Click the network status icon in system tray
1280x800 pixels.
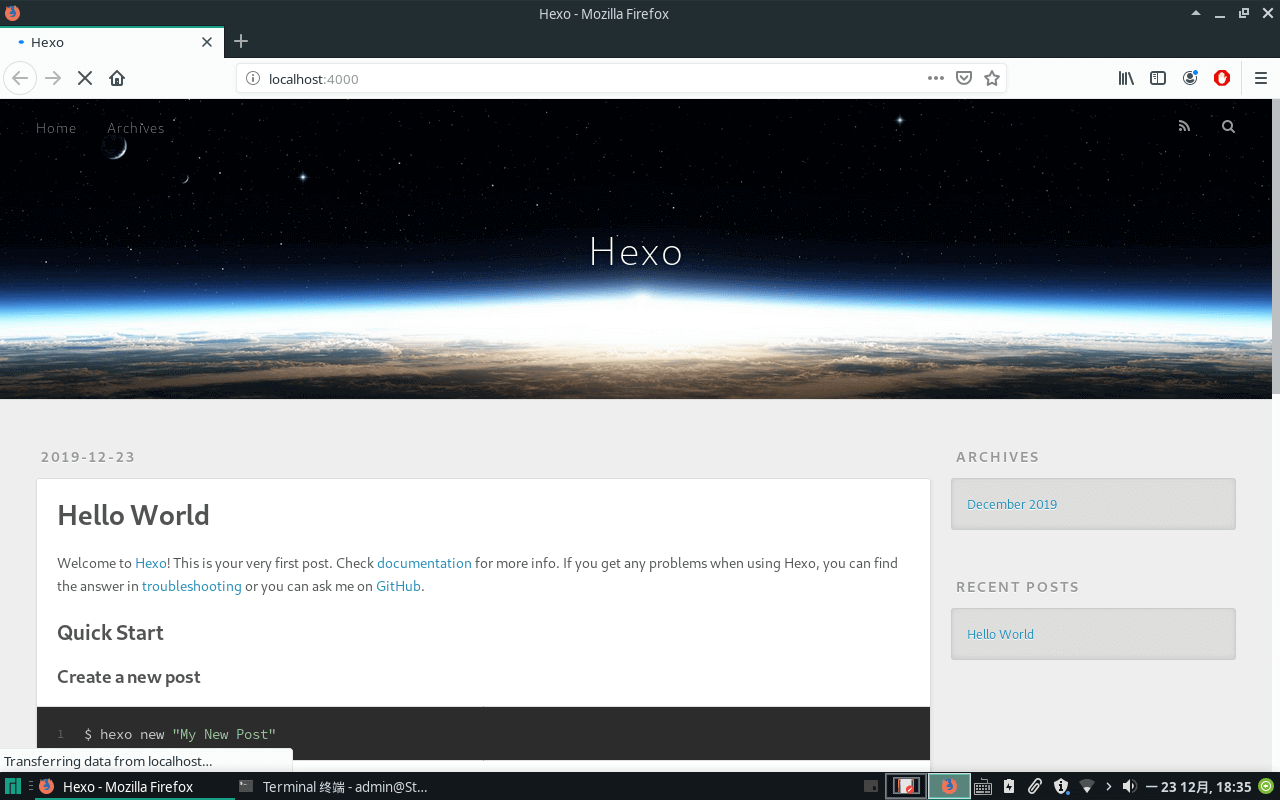[1088, 787]
